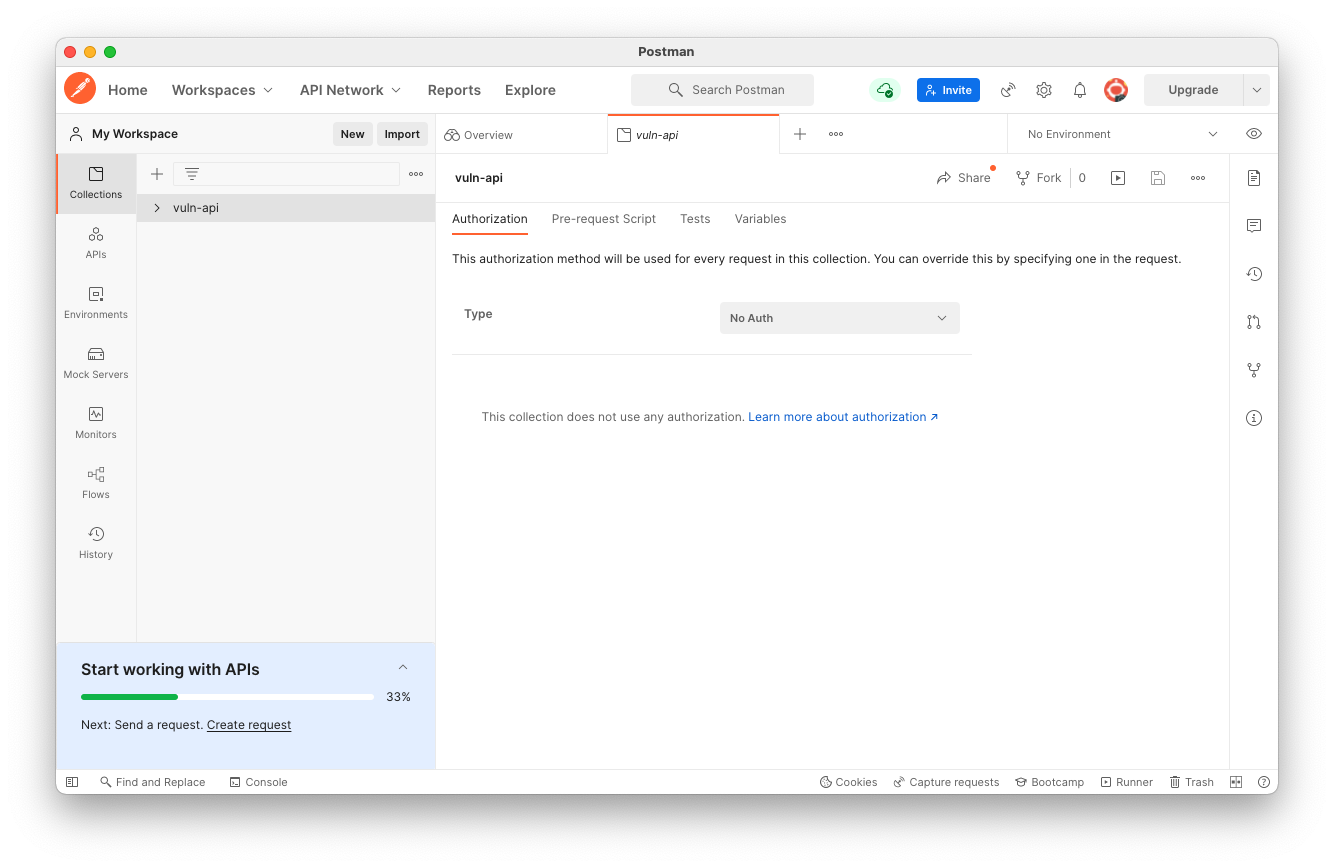Image resolution: width=1334 pixels, height=868 pixels.
Task: Open the Collections sidebar section
Action: [96, 183]
